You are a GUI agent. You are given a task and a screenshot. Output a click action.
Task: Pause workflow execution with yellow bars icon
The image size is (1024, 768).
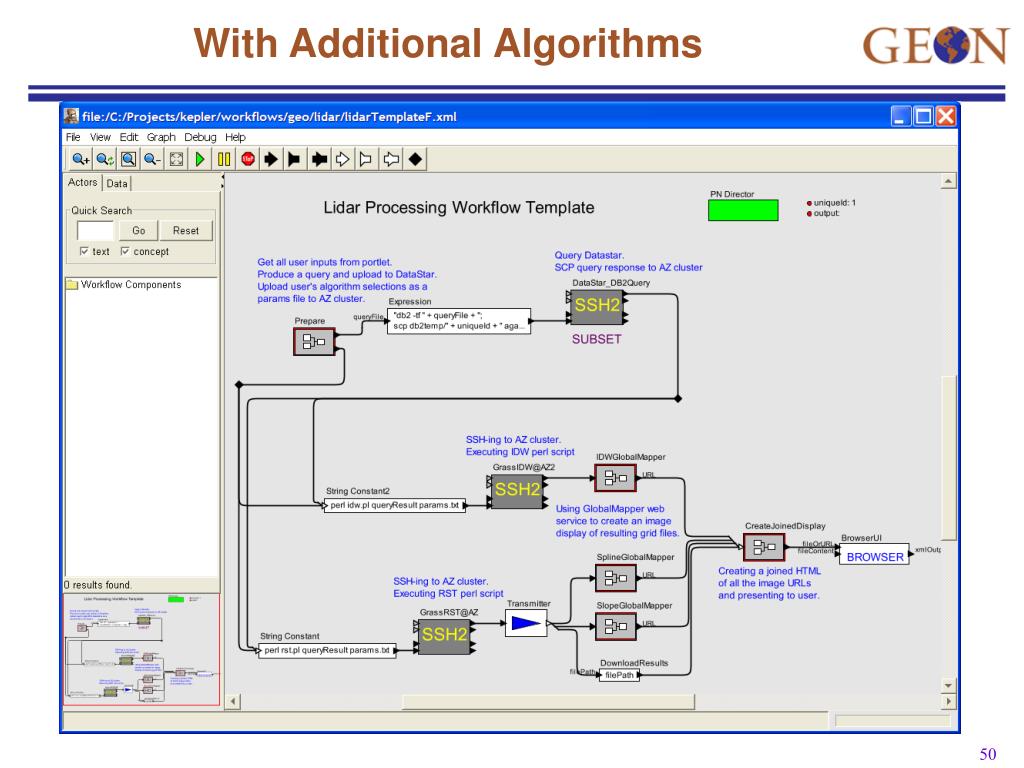pos(224,159)
